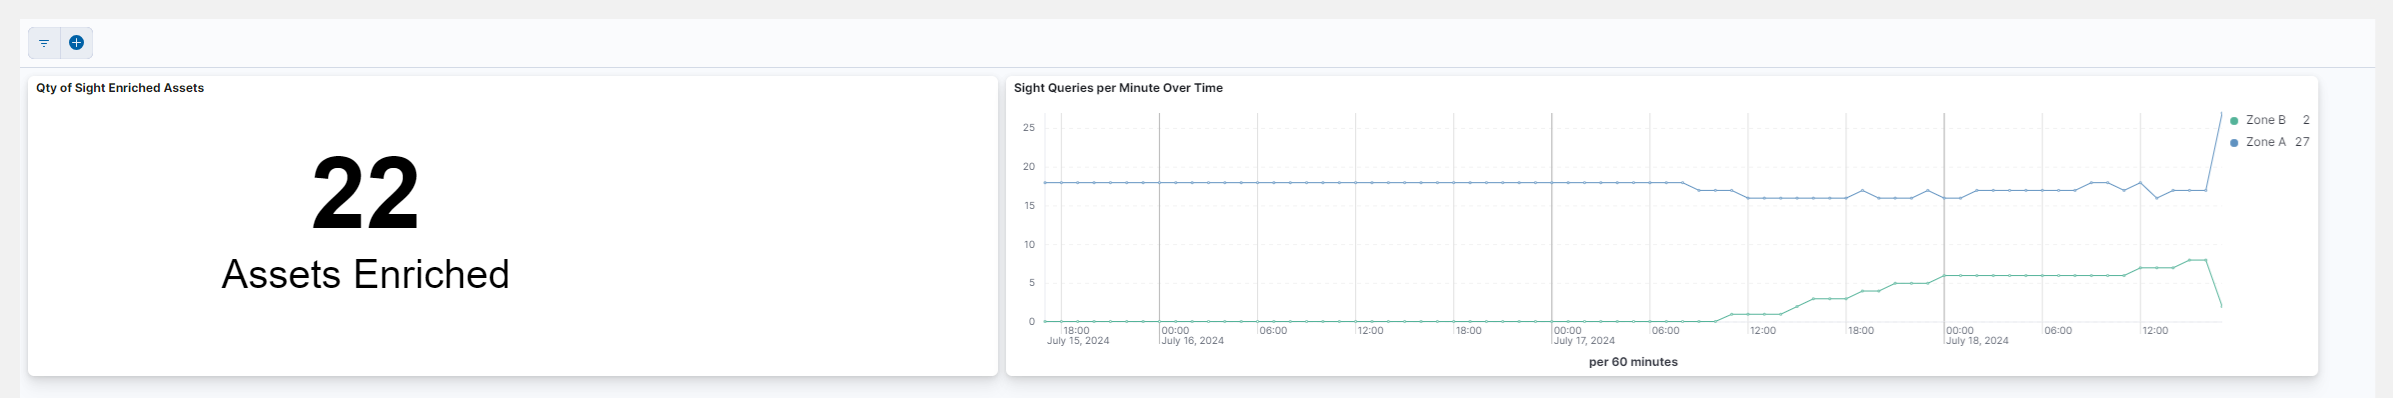The height and width of the screenshot is (398, 2393).
Task: Click Zone B green legend dot
Action: tap(2234, 121)
